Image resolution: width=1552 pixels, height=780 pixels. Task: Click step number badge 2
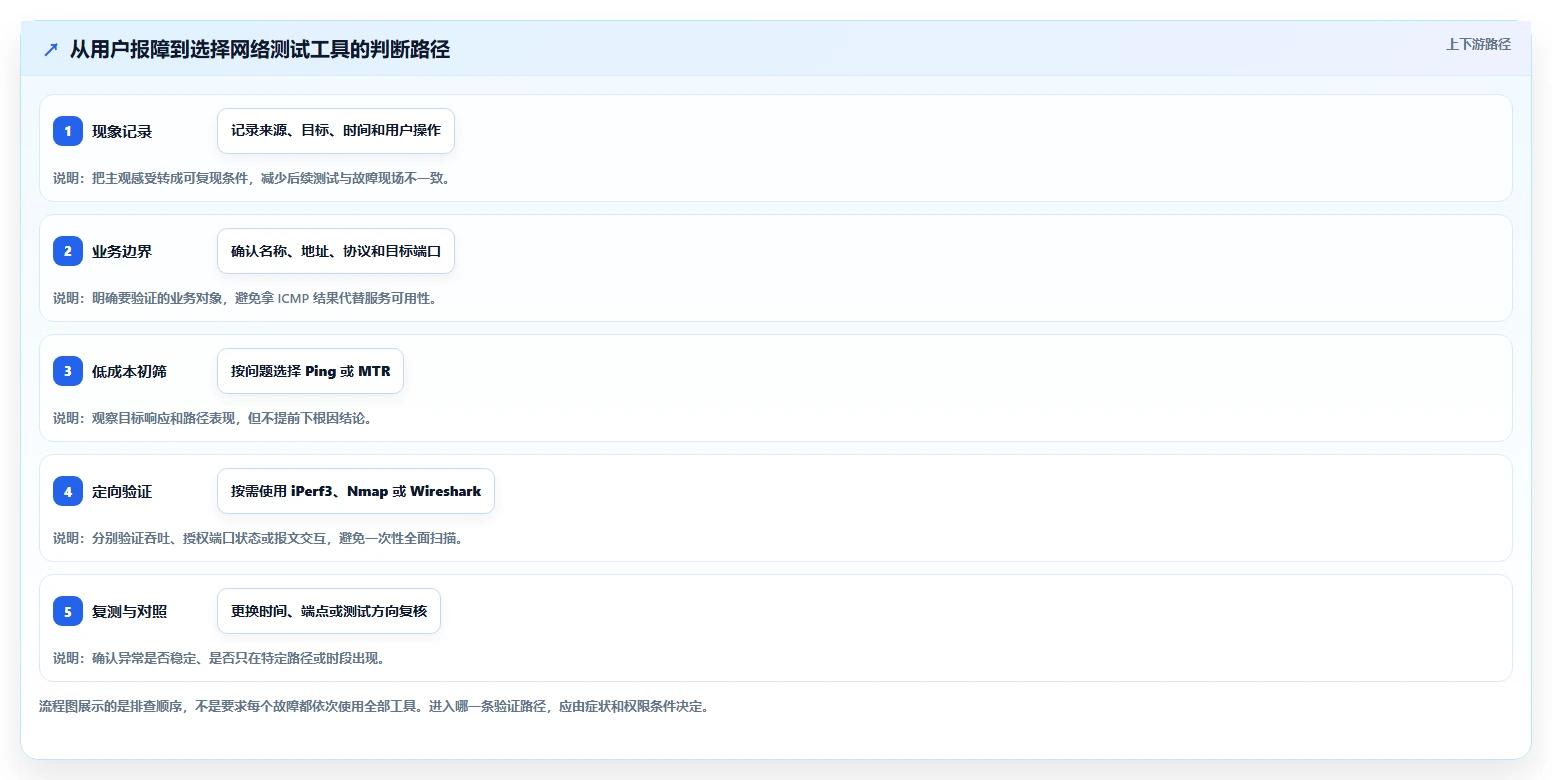tap(68, 251)
